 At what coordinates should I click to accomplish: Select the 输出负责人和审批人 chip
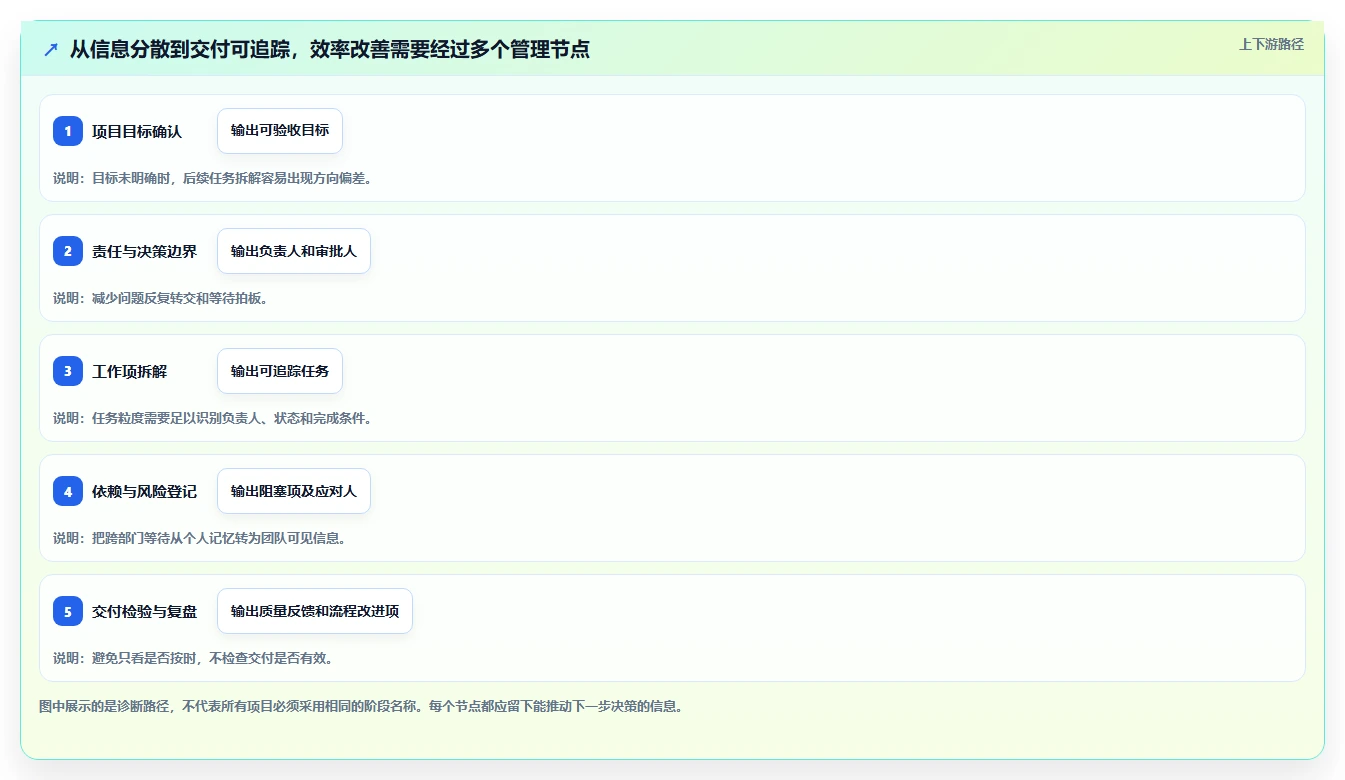(x=294, y=251)
